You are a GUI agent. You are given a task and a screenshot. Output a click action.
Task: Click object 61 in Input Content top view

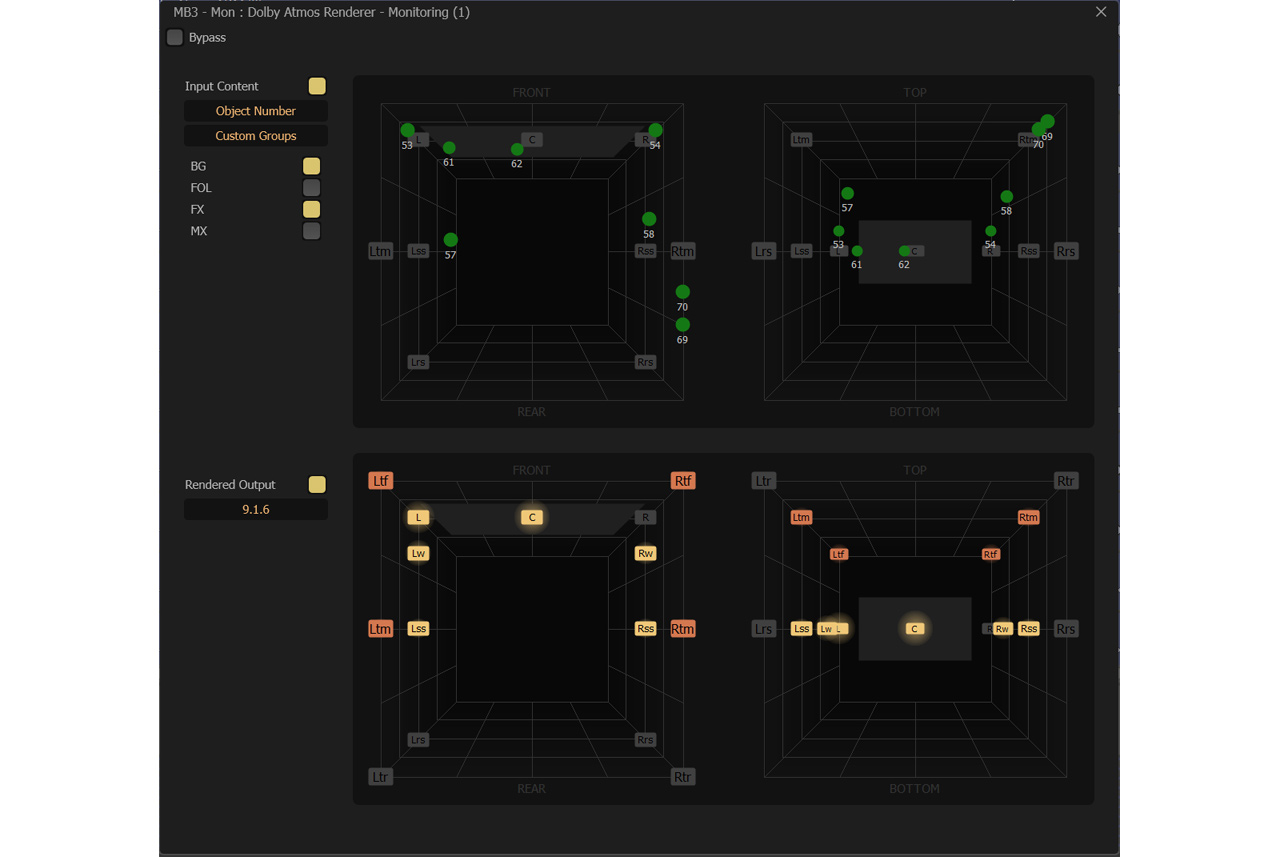(x=857, y=251)
